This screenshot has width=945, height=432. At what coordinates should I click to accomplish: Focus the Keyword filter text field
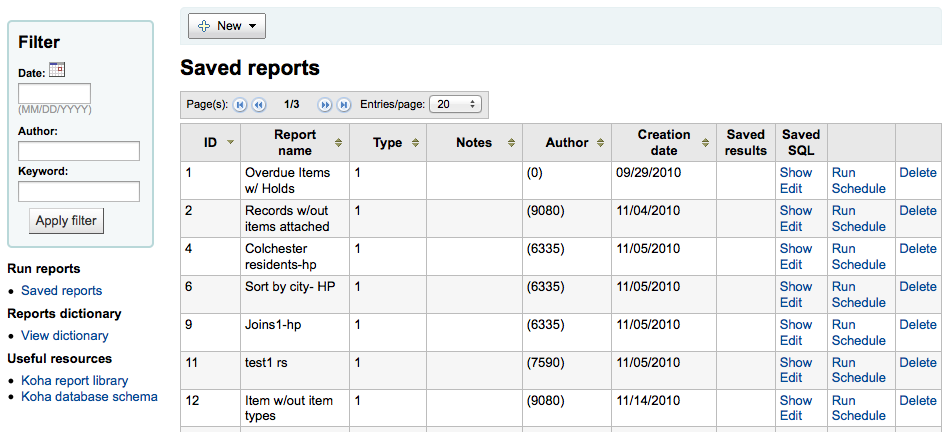coord(79,192)
